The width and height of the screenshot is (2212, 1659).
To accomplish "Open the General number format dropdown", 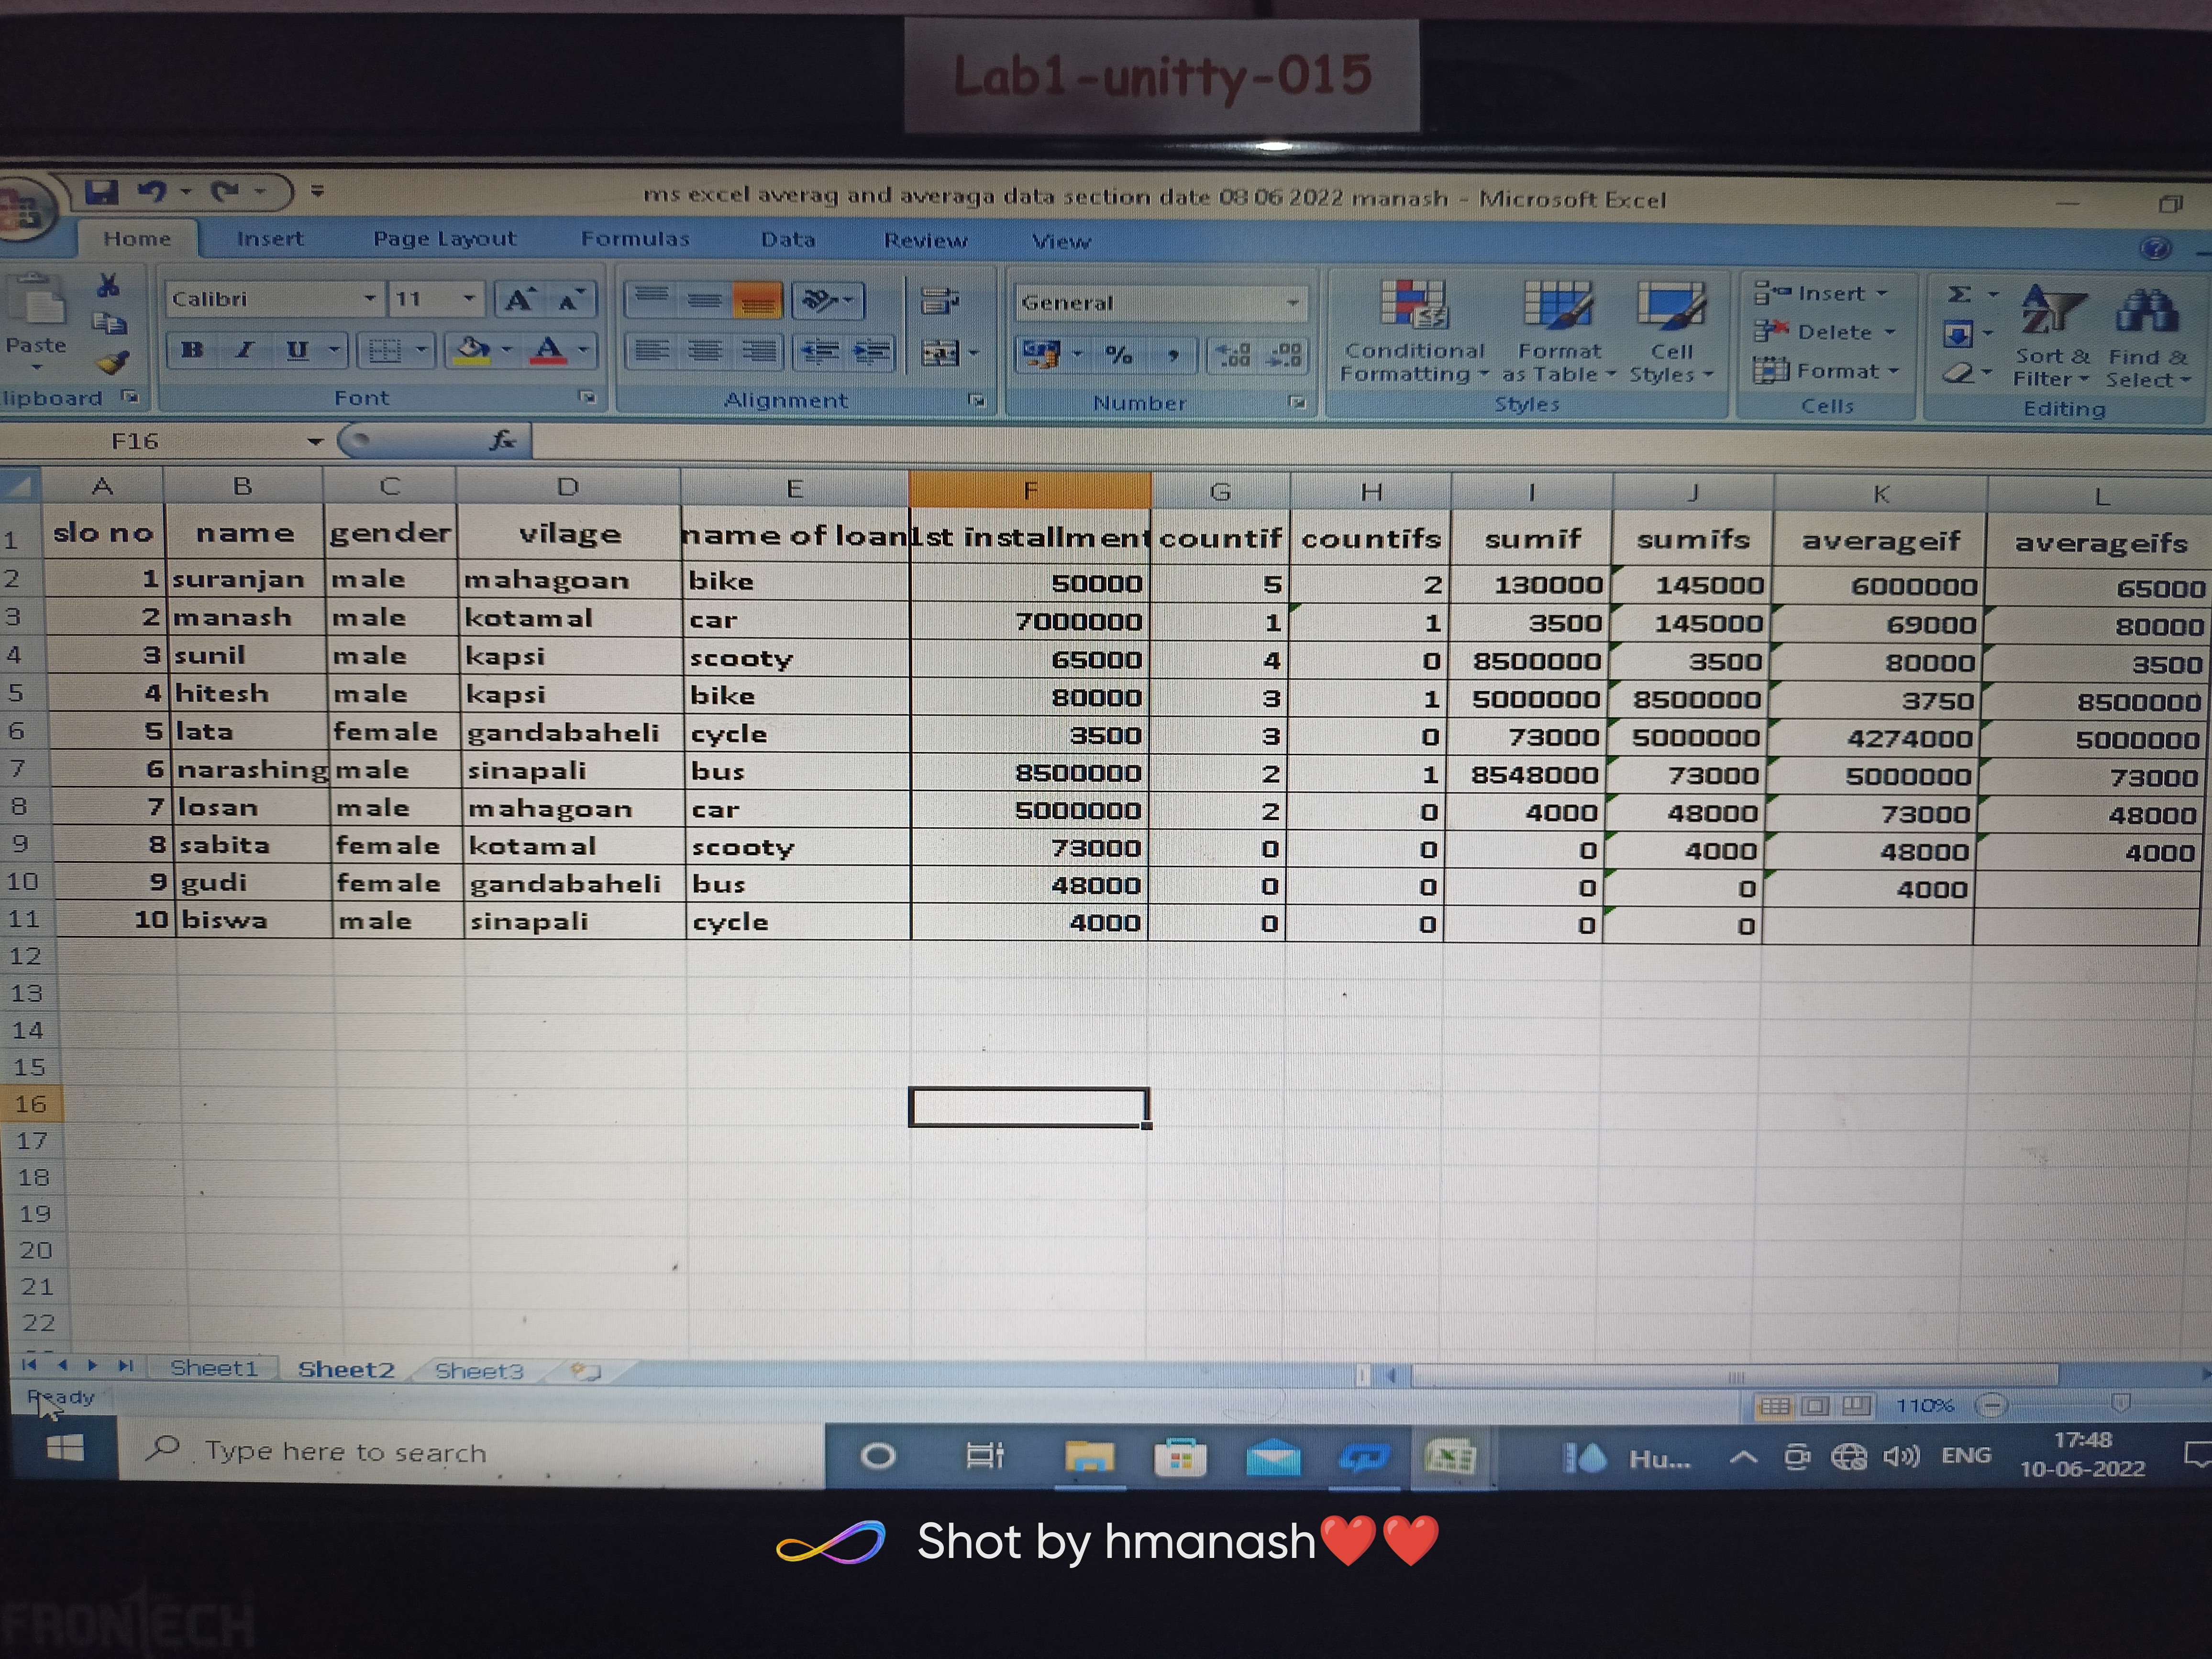I will click(1292, 303).
